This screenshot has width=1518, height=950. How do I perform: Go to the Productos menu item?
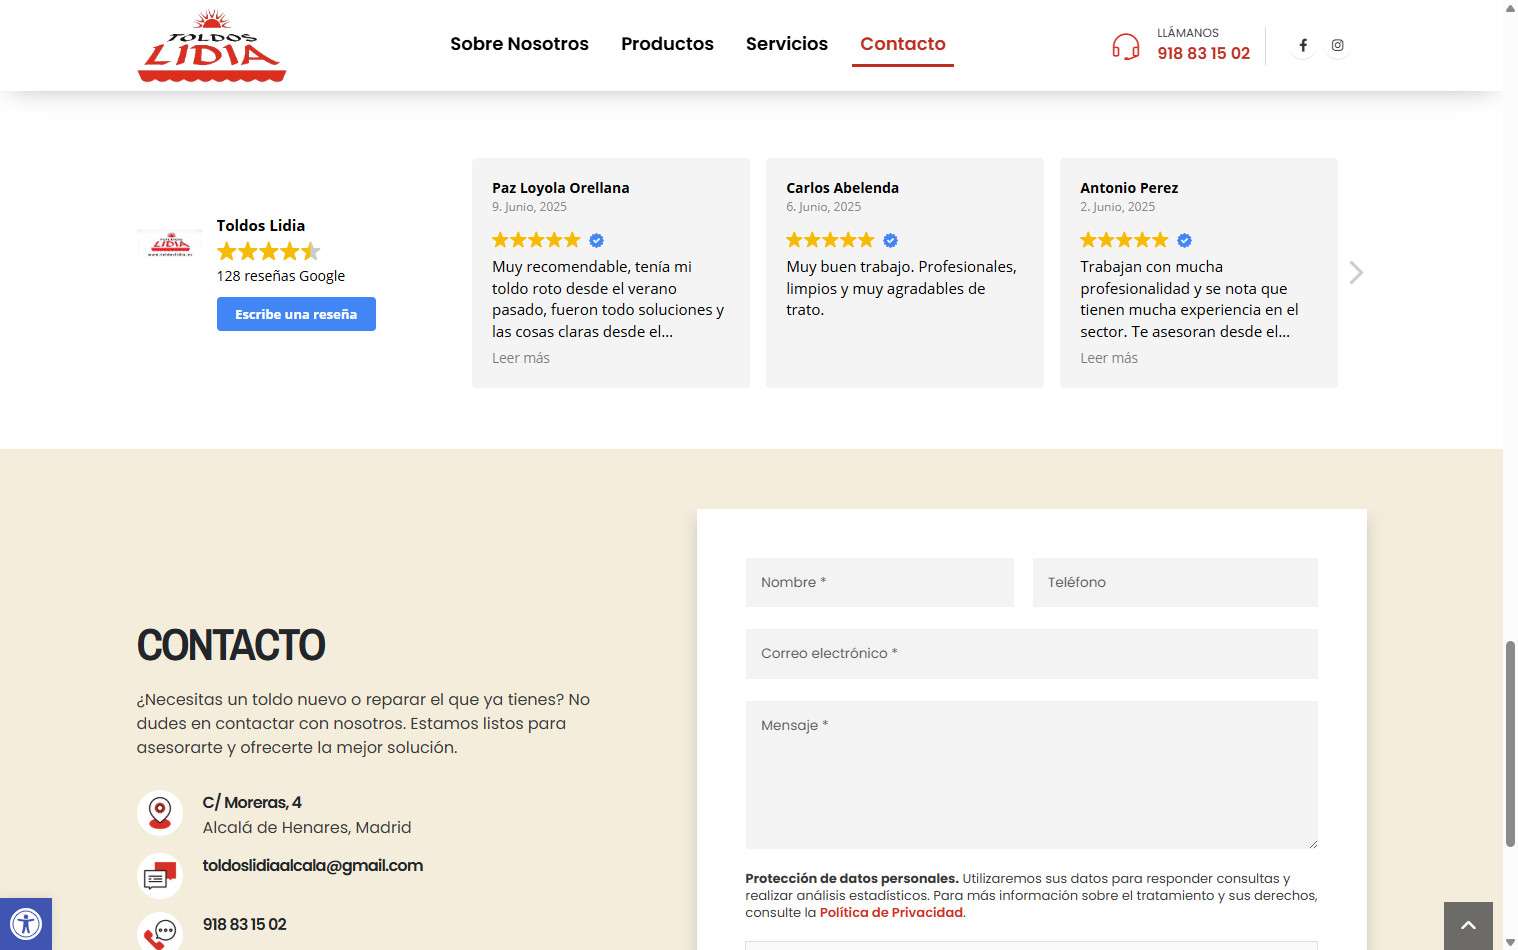point(667,44)
